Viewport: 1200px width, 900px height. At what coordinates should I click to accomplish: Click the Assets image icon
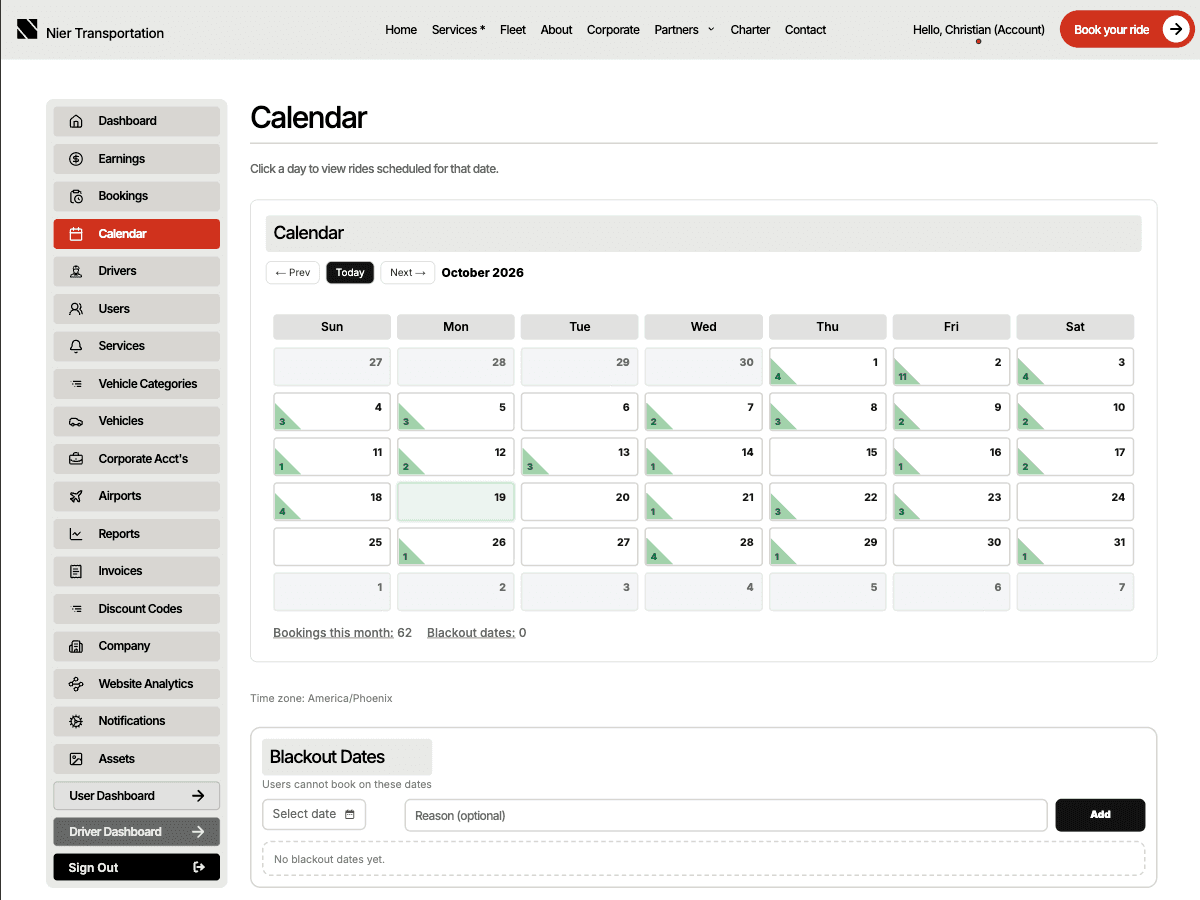coord(76,759)
